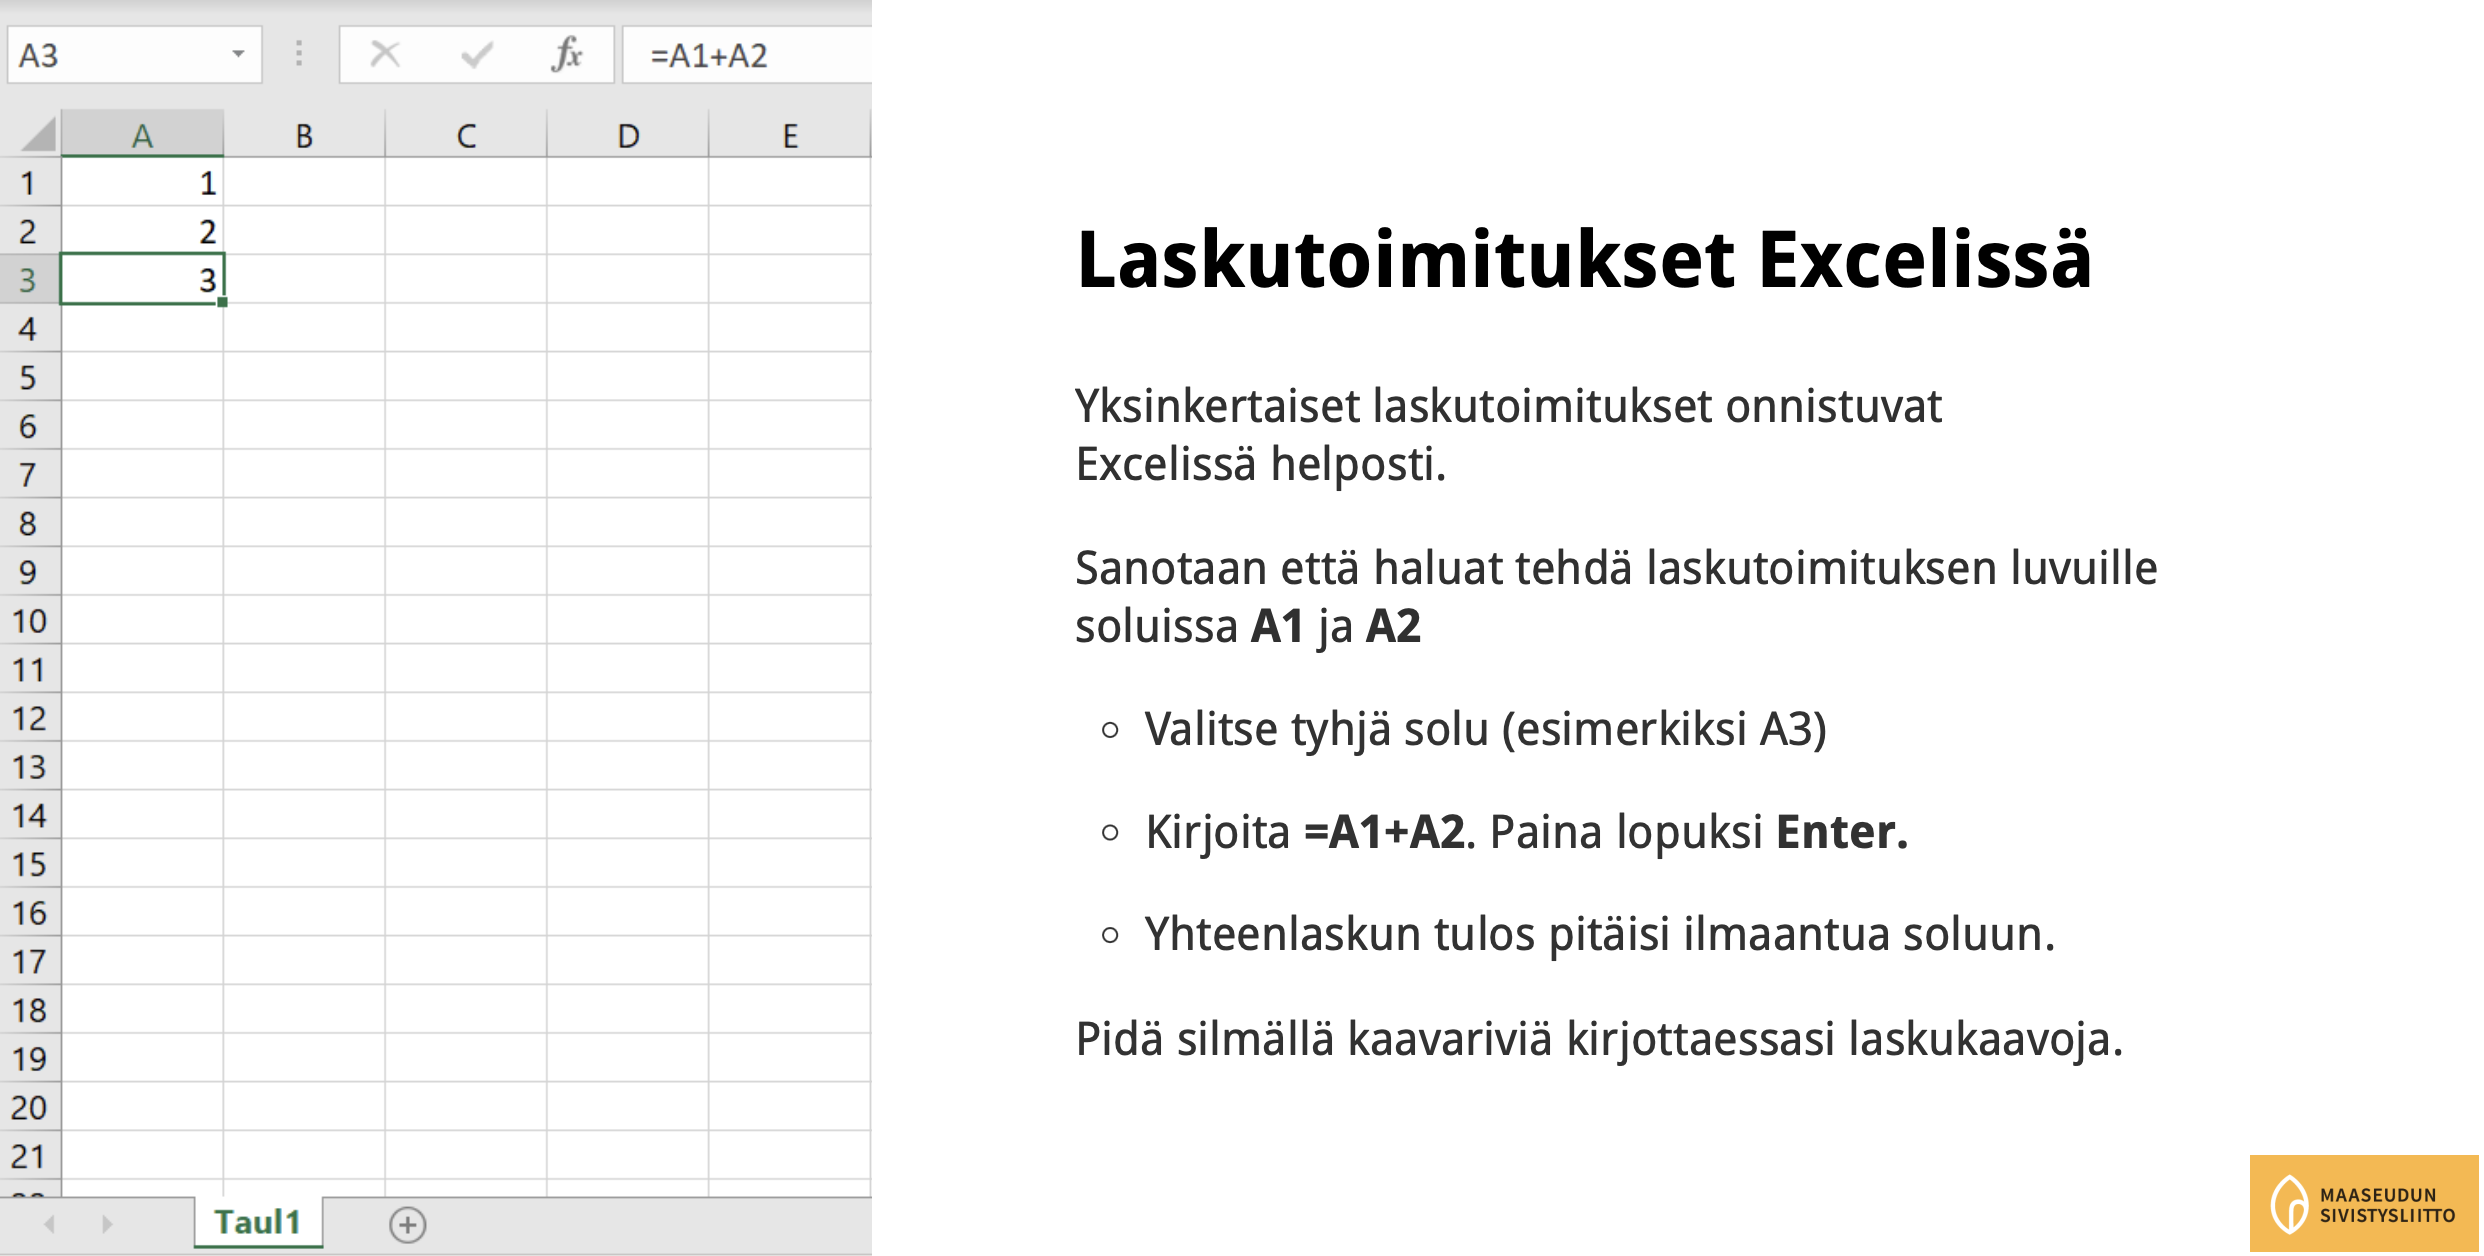
Task: Select row 2 header
Action: 30,231
